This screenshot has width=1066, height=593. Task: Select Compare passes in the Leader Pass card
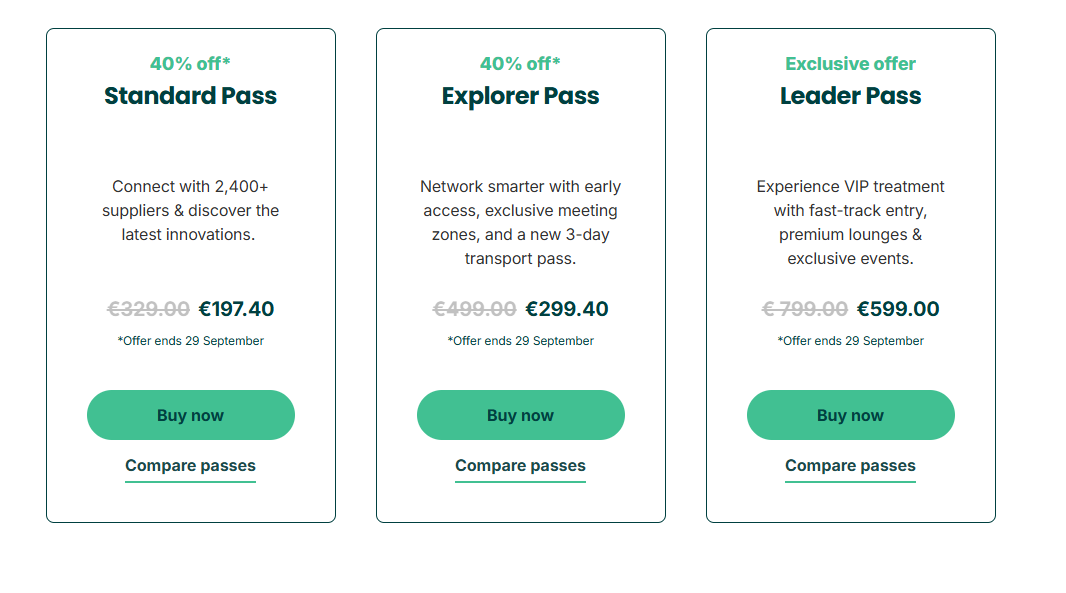850,466
